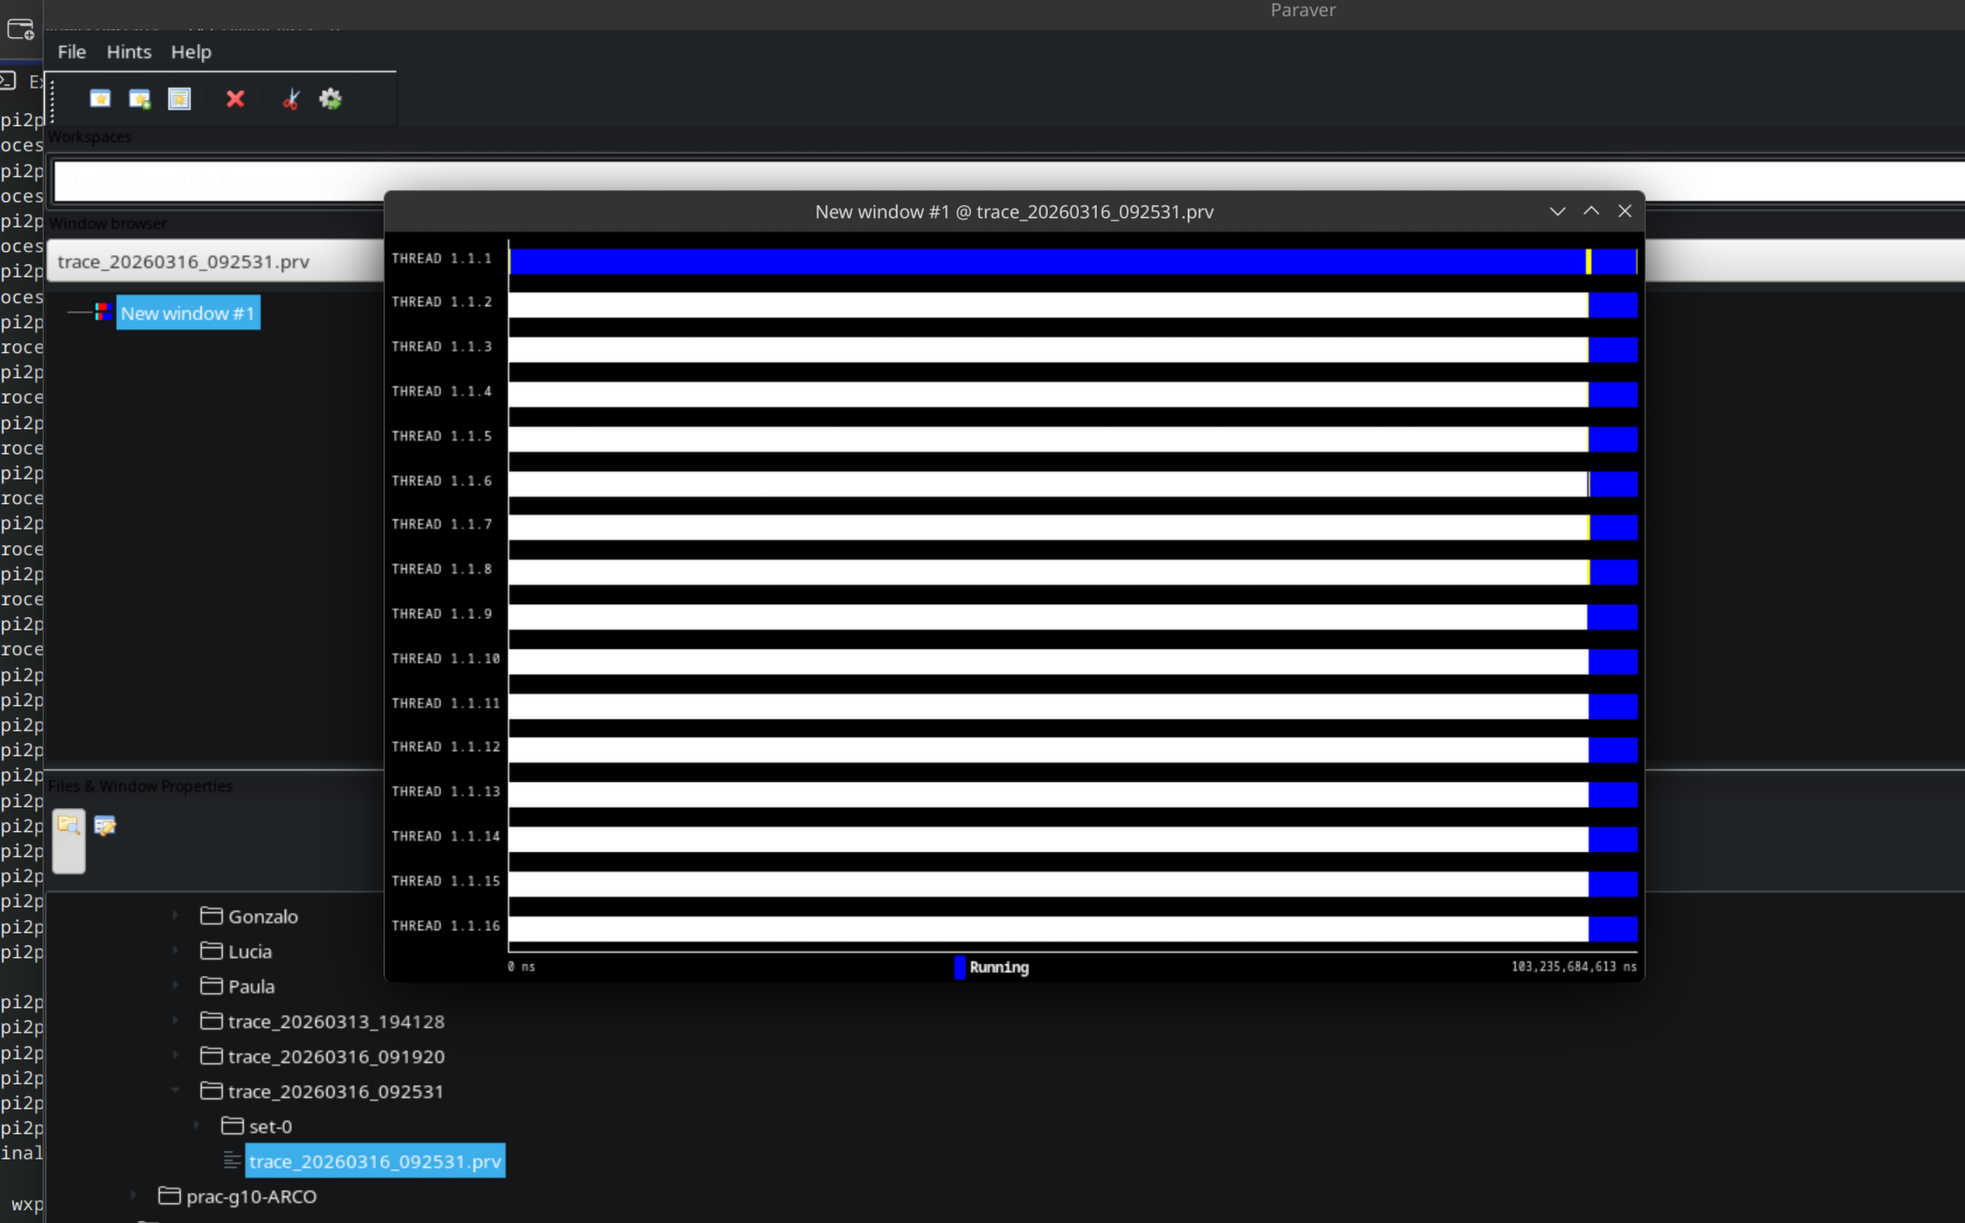Image resolution: width=1965 pixels, height=1223 pixels.
Task: Collapse the trace_20260316_092531 folder
Action: click(x=176, y=1091)
